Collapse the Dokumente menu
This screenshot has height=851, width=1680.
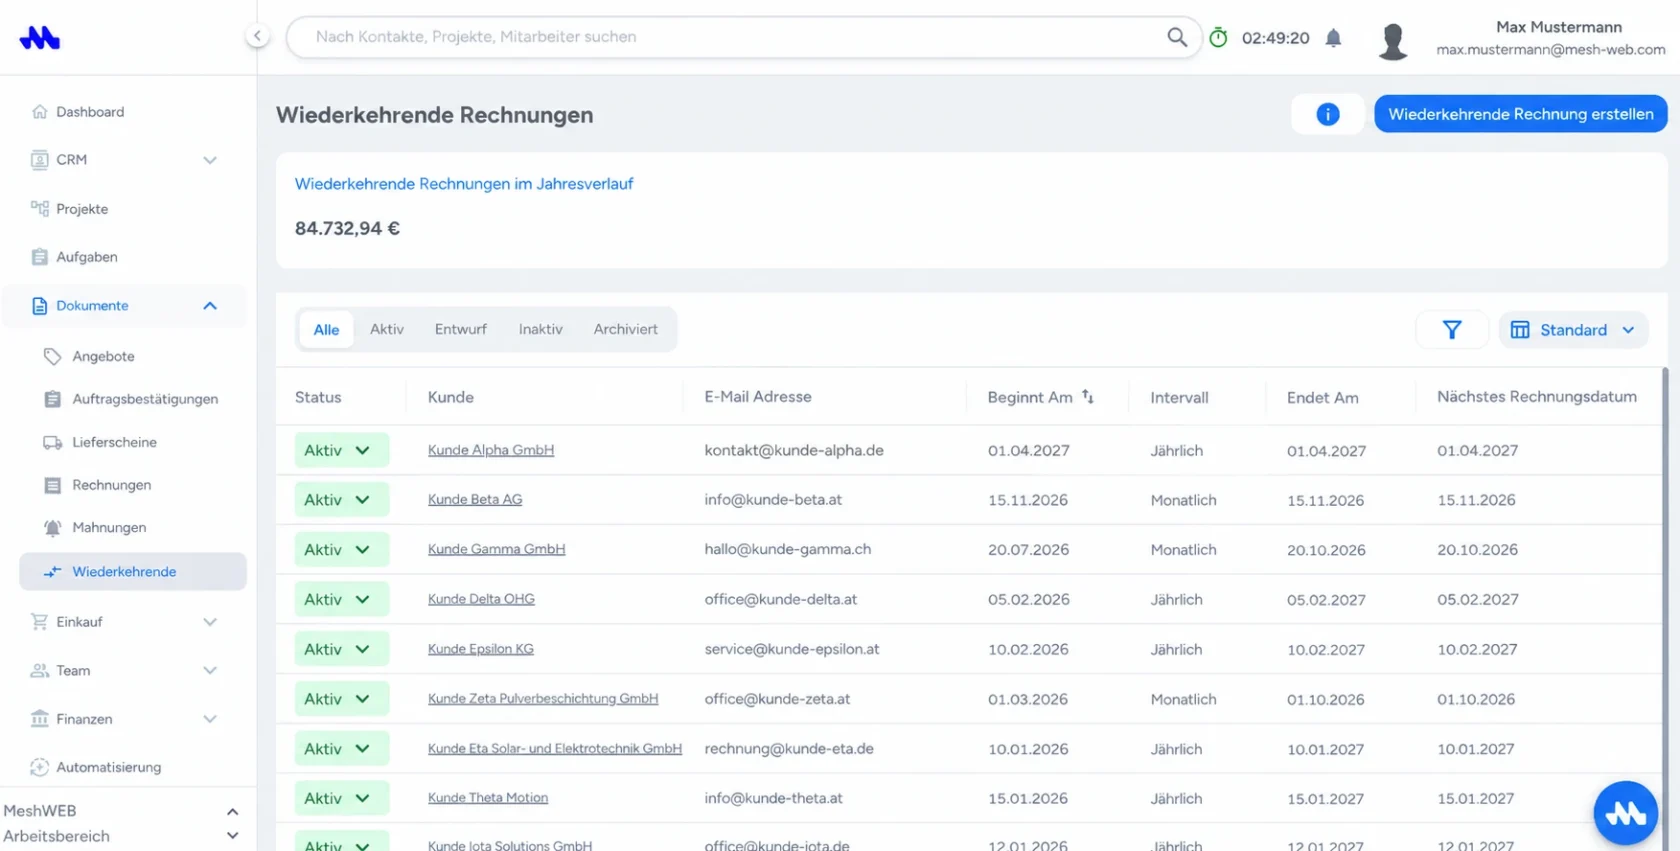[210, 306]
